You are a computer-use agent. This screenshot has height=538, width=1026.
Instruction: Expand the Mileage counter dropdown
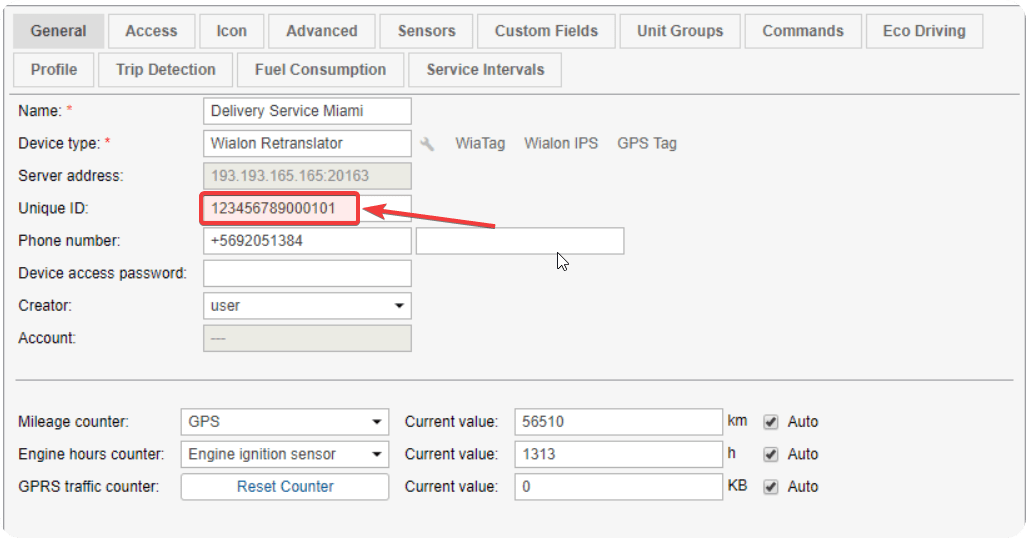(285, 422)
